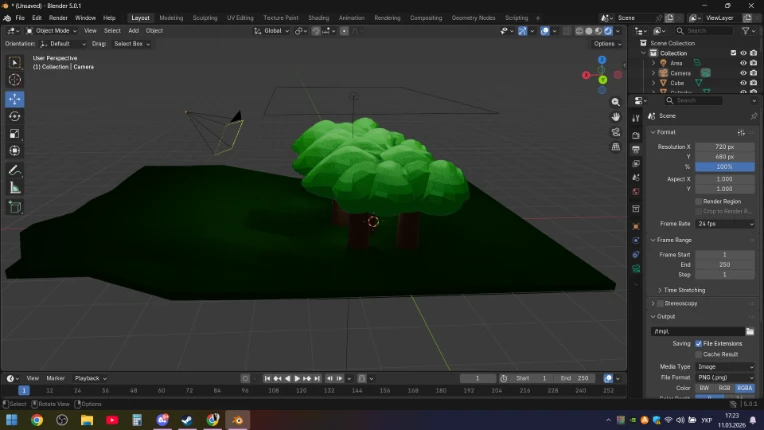Open the File Format PNG dropdown

click(725, 378)
